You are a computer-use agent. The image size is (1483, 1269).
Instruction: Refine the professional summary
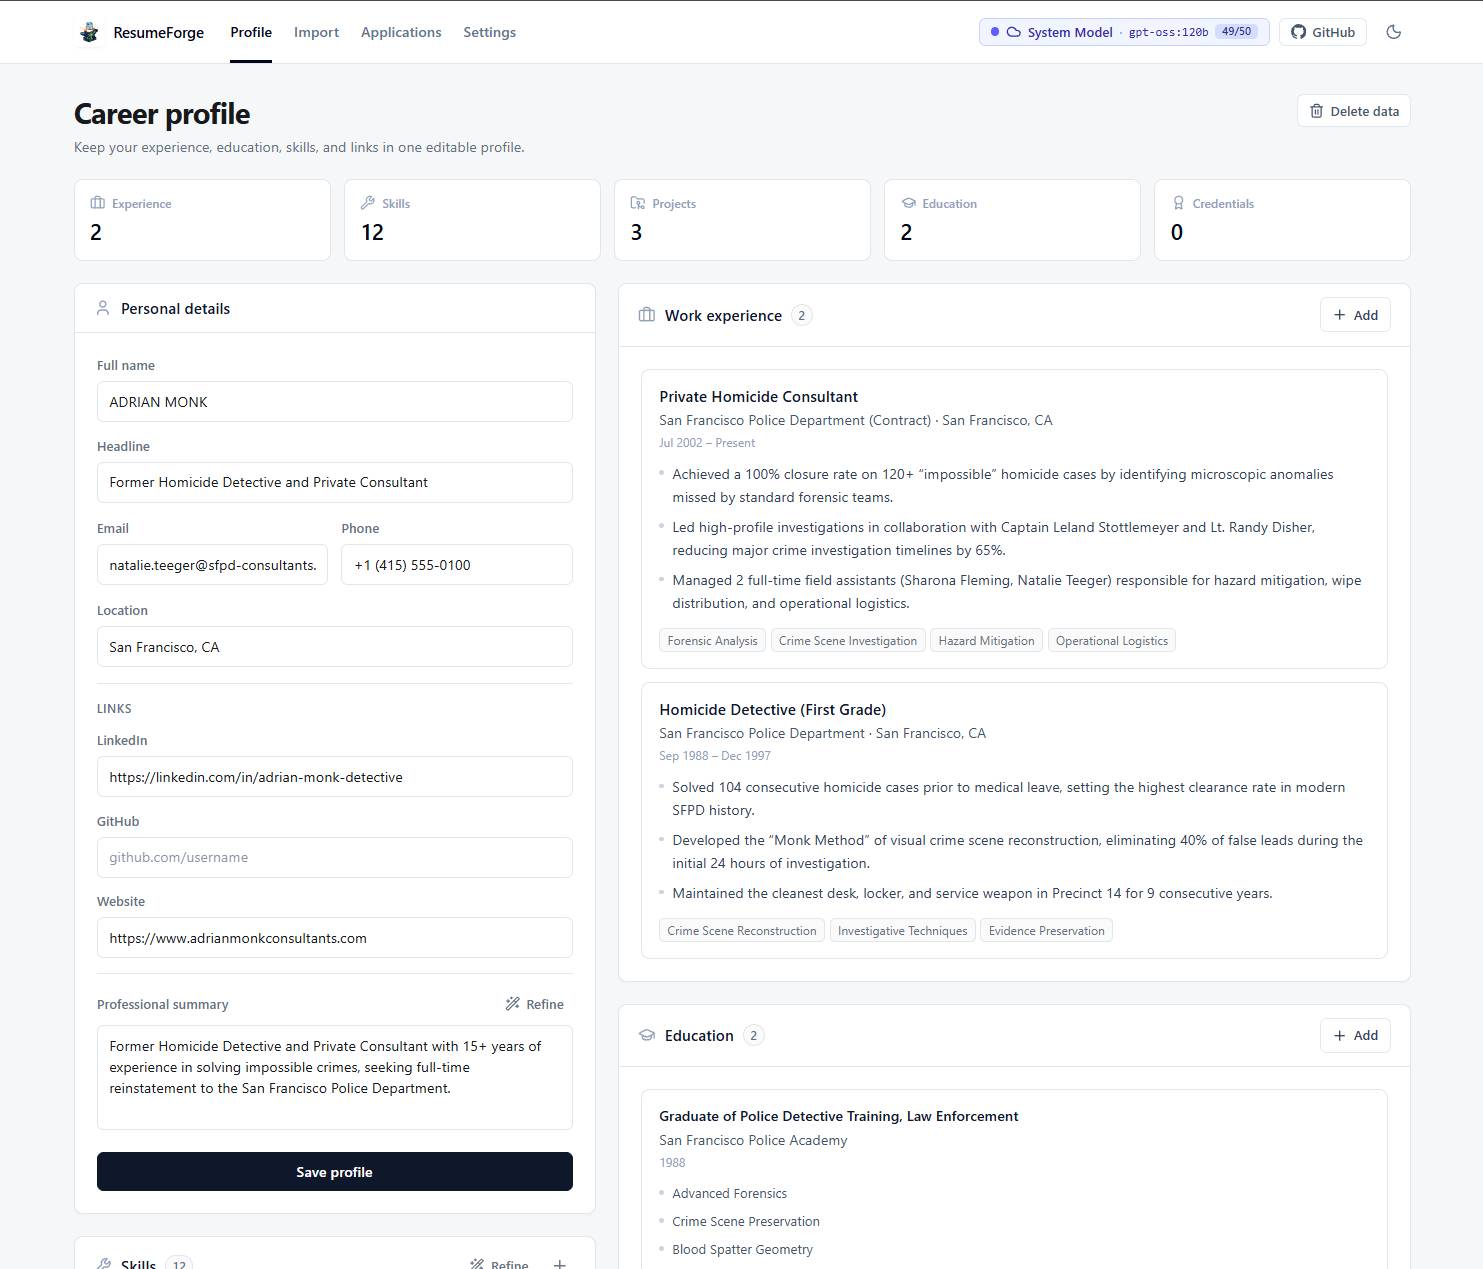click(x=534, y=1004)
